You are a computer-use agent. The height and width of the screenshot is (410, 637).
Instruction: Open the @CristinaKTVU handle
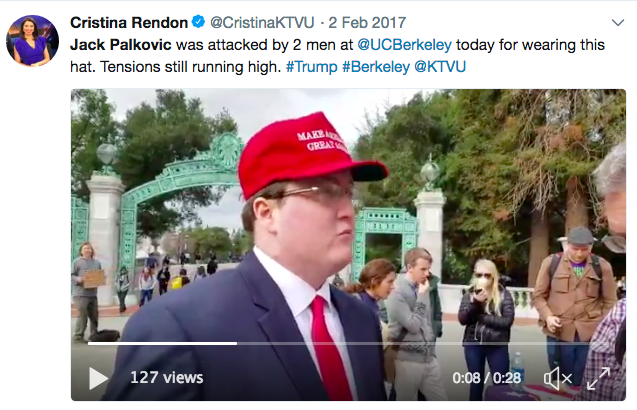[x=262, y=23]
